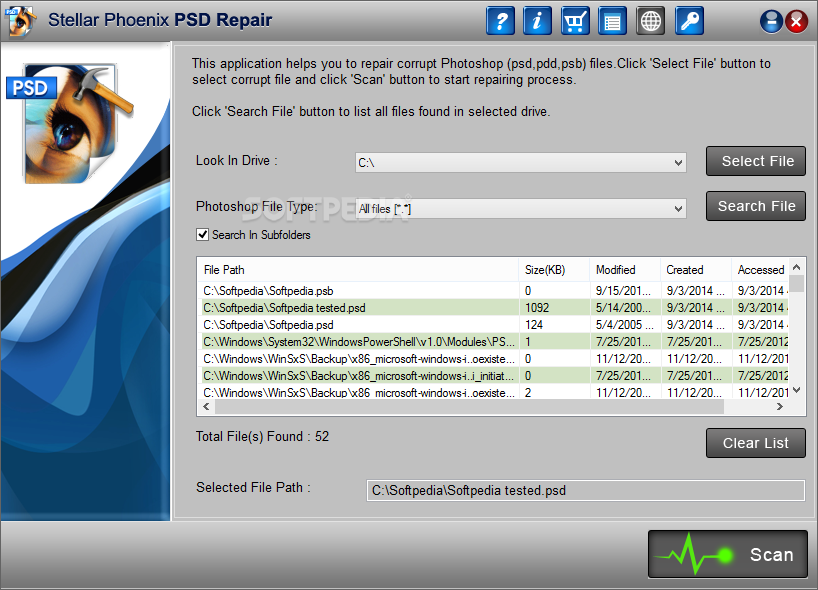The height and width of the screenshot is (590, 818).
Task: Open the Photoshop File Type dropdown
Action: [521, 209]
